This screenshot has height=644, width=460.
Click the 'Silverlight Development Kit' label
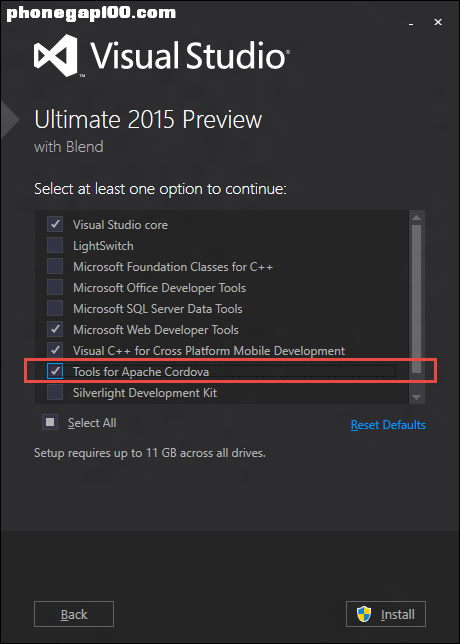[145, 393]
